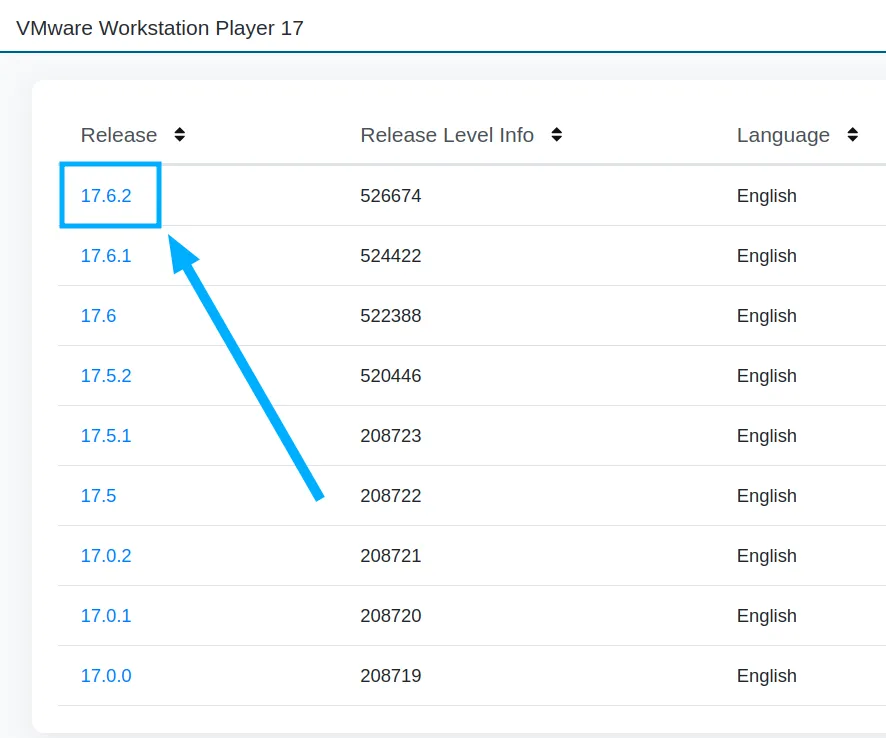Sort table by Language column
Screen dimensions: 886x738
pos(853,134)
